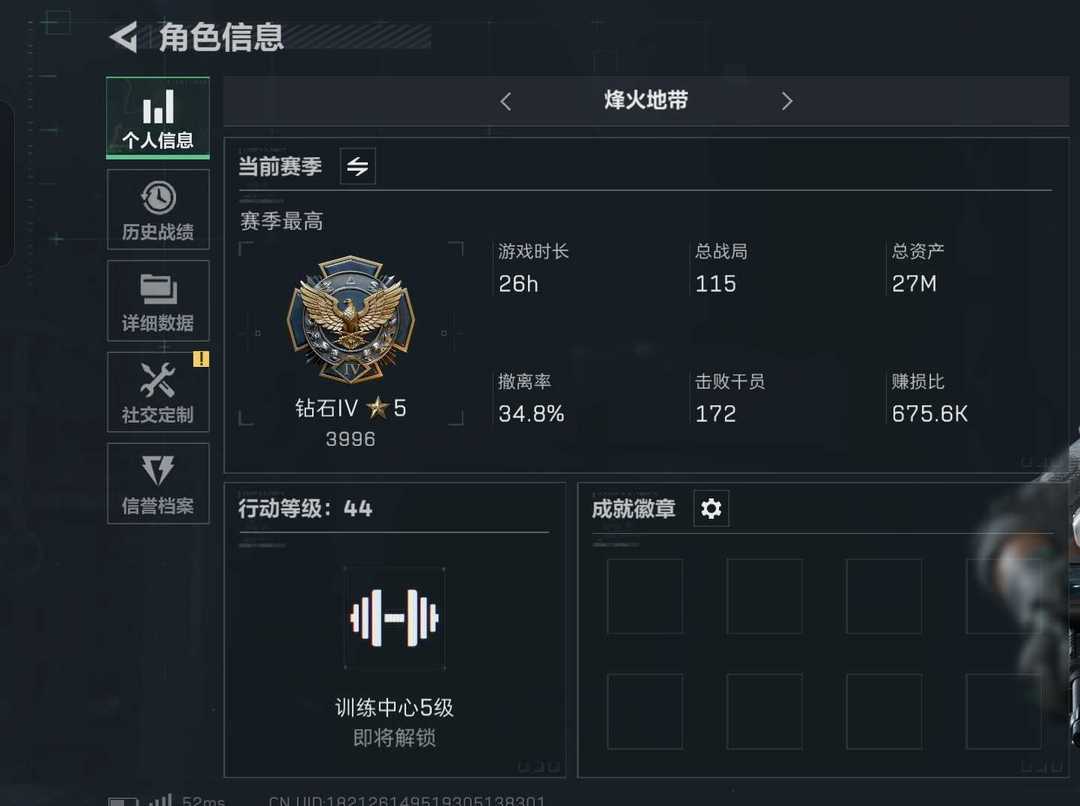The height and width of the screenshot is (806, 1080).
Task: Select the second badge slot in the bottom row
Action: [x=765, y=712]
